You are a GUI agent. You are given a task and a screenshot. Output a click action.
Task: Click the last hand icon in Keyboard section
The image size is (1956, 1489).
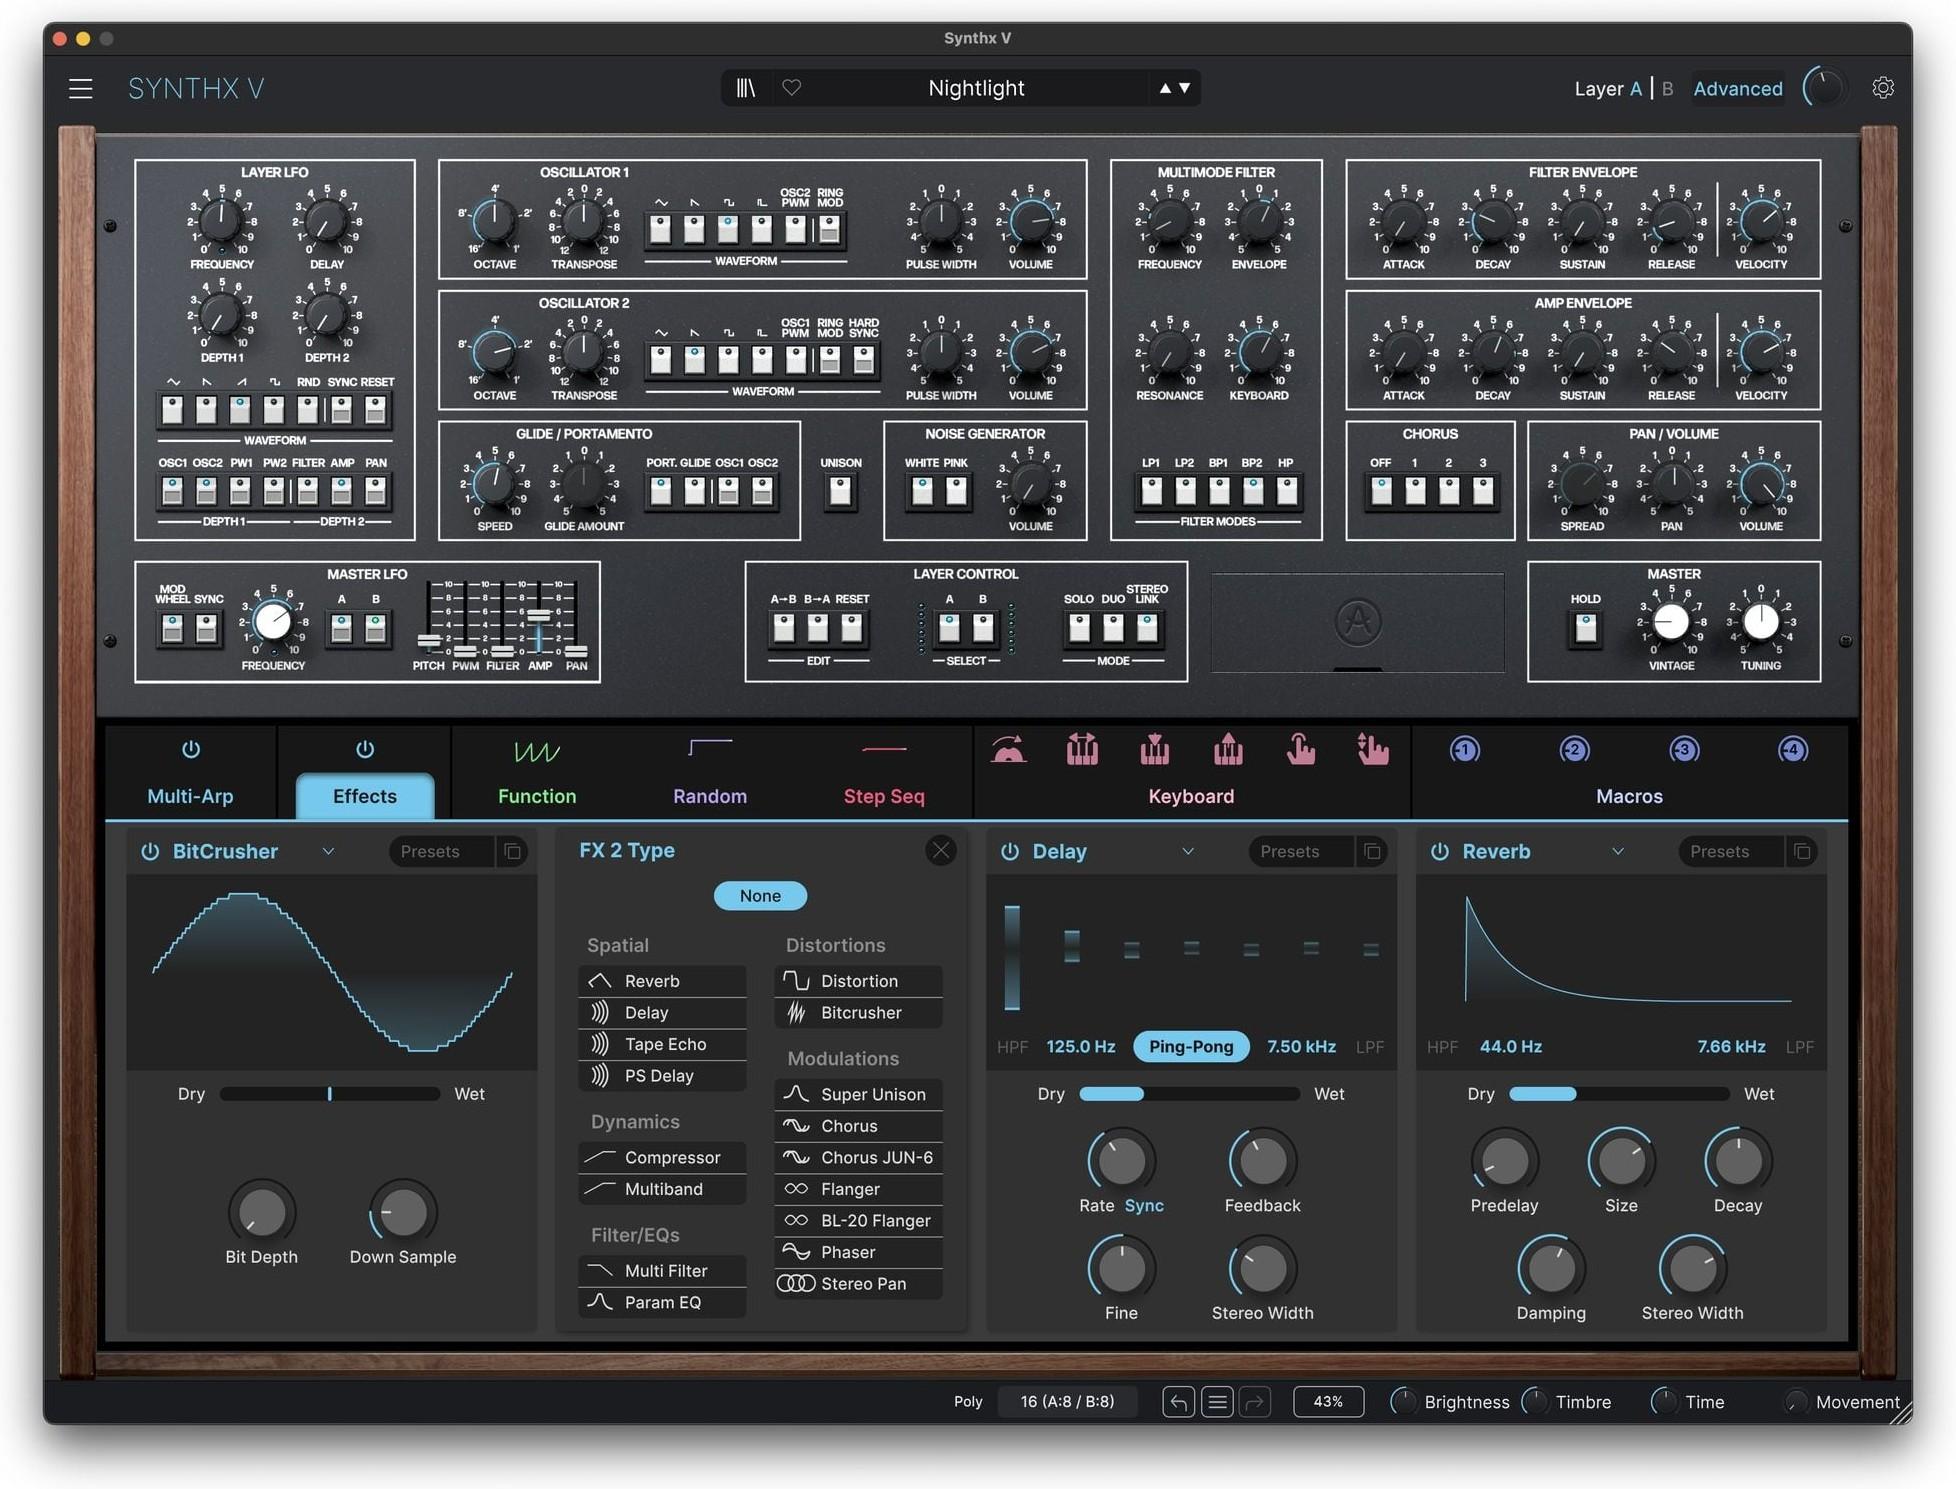(x=1373, y=750)
